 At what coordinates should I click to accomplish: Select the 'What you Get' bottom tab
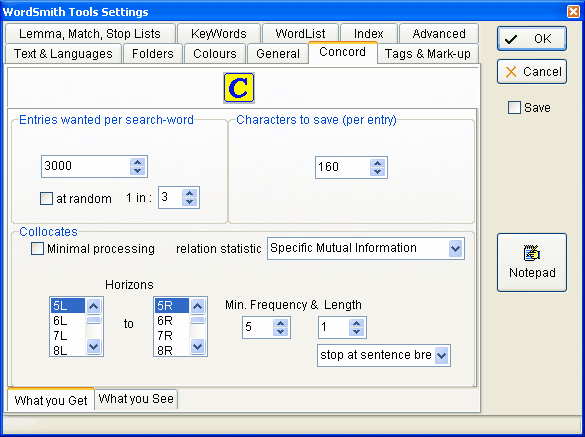(51, 400)
